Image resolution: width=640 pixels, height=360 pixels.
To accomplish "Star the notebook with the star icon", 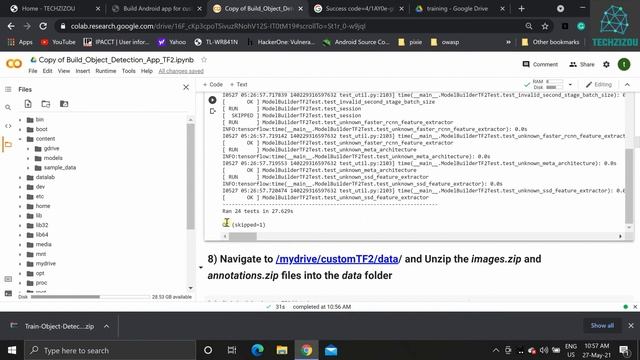I will click(204, 60).
